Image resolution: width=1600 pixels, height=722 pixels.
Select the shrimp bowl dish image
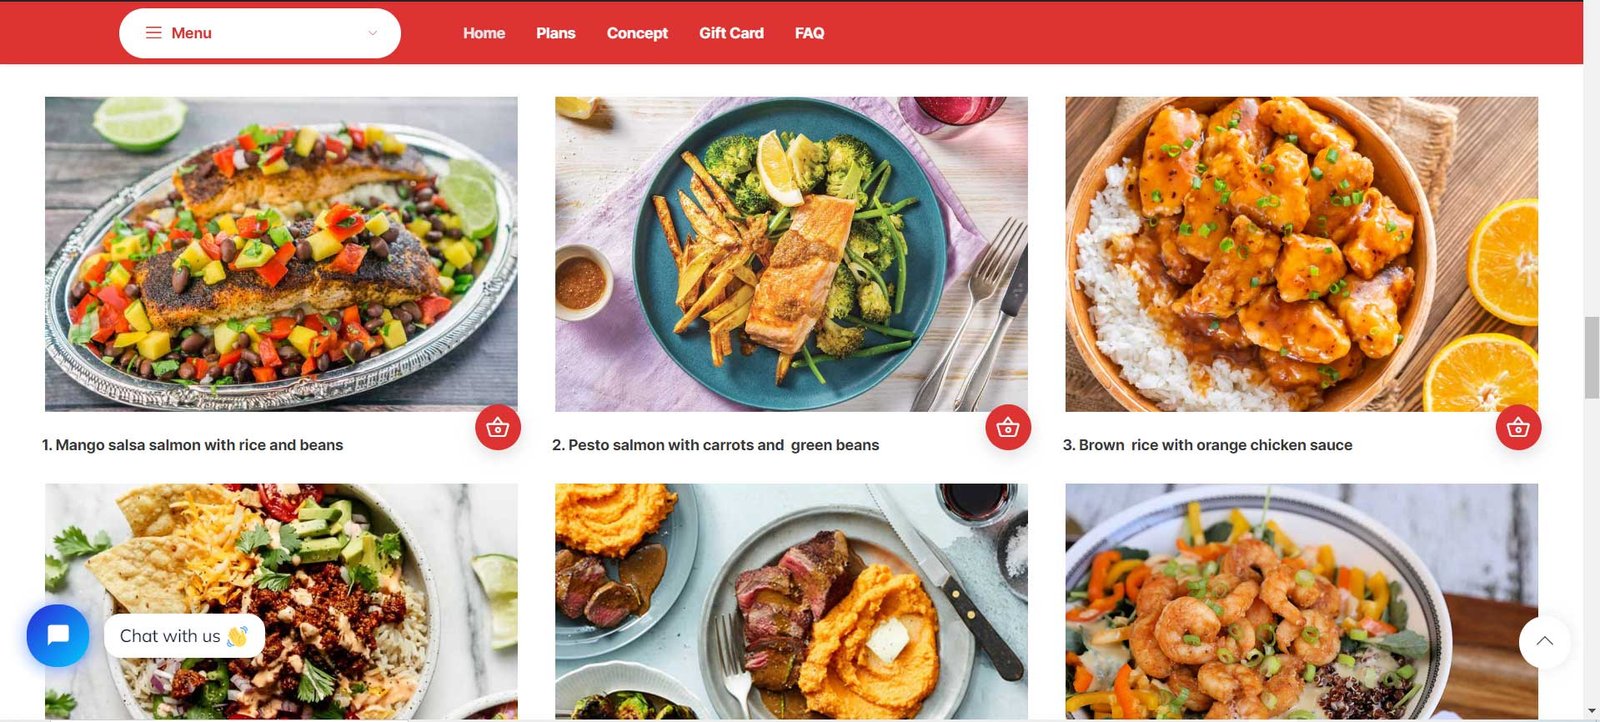click(1301, 601)
